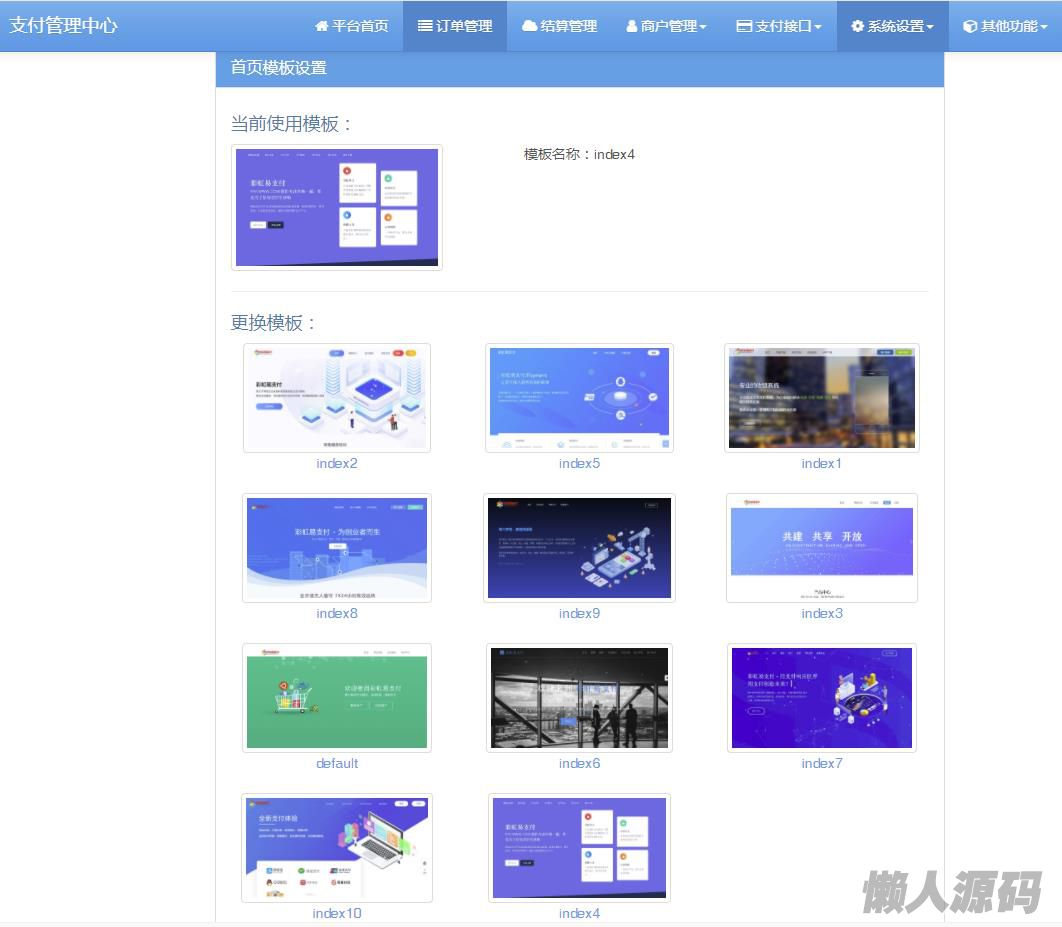Click the home icon beside 平台首页
1062x927 pixels.
click(321, 26)
